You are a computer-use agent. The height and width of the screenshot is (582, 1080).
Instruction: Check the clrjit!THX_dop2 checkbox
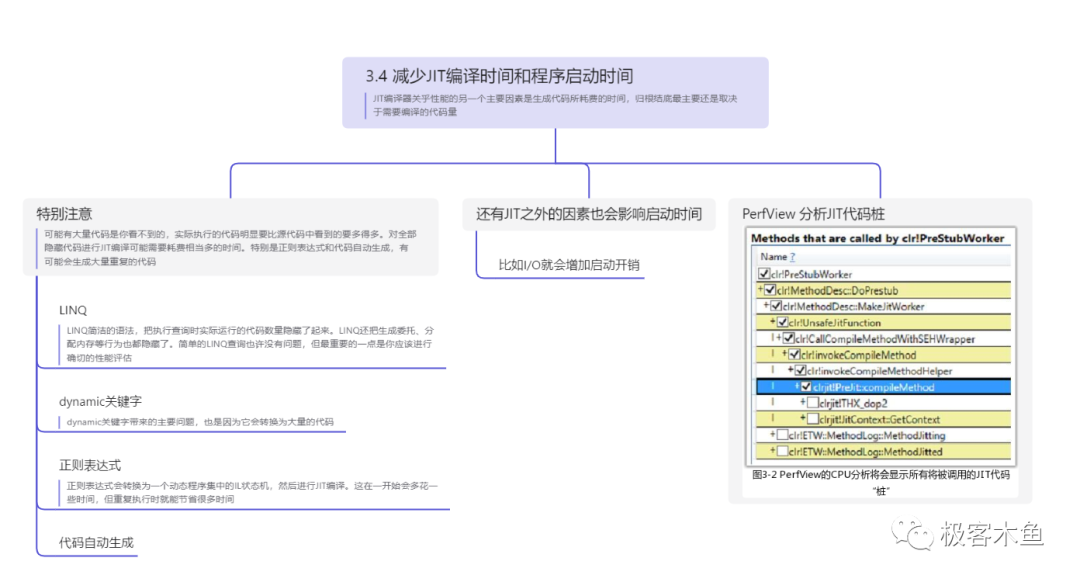(x=813, y=403)
